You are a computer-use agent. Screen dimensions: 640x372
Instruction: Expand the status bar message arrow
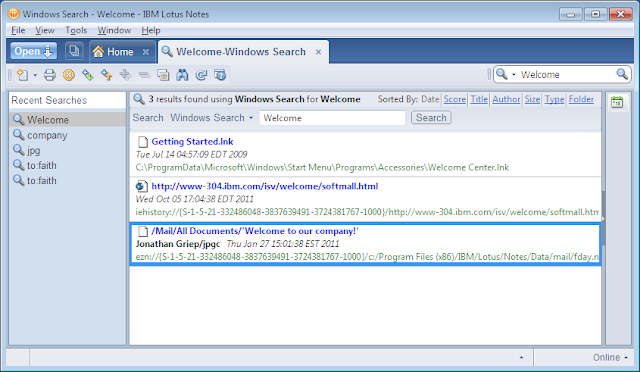(521, 357)
